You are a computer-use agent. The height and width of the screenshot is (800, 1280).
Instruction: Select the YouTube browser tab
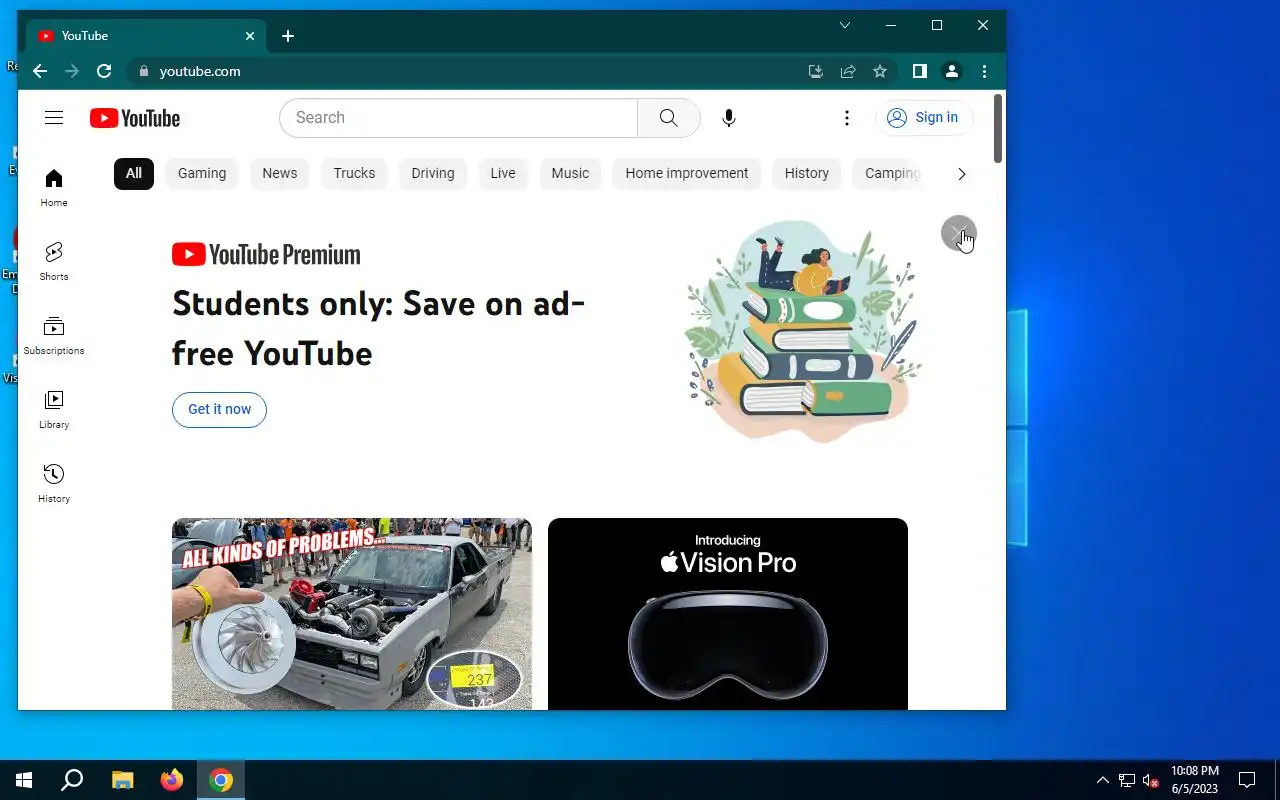click(146, 36)
